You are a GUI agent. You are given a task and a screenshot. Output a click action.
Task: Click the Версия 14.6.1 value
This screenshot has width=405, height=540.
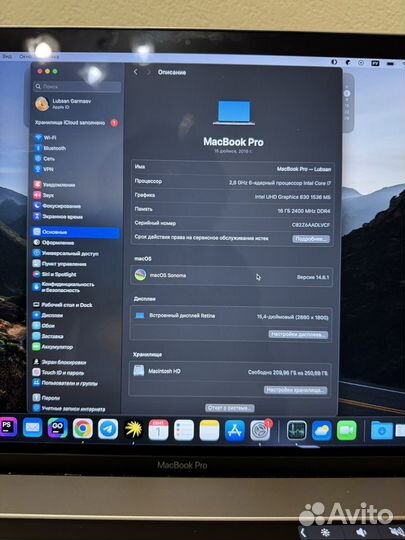(313, 277)
